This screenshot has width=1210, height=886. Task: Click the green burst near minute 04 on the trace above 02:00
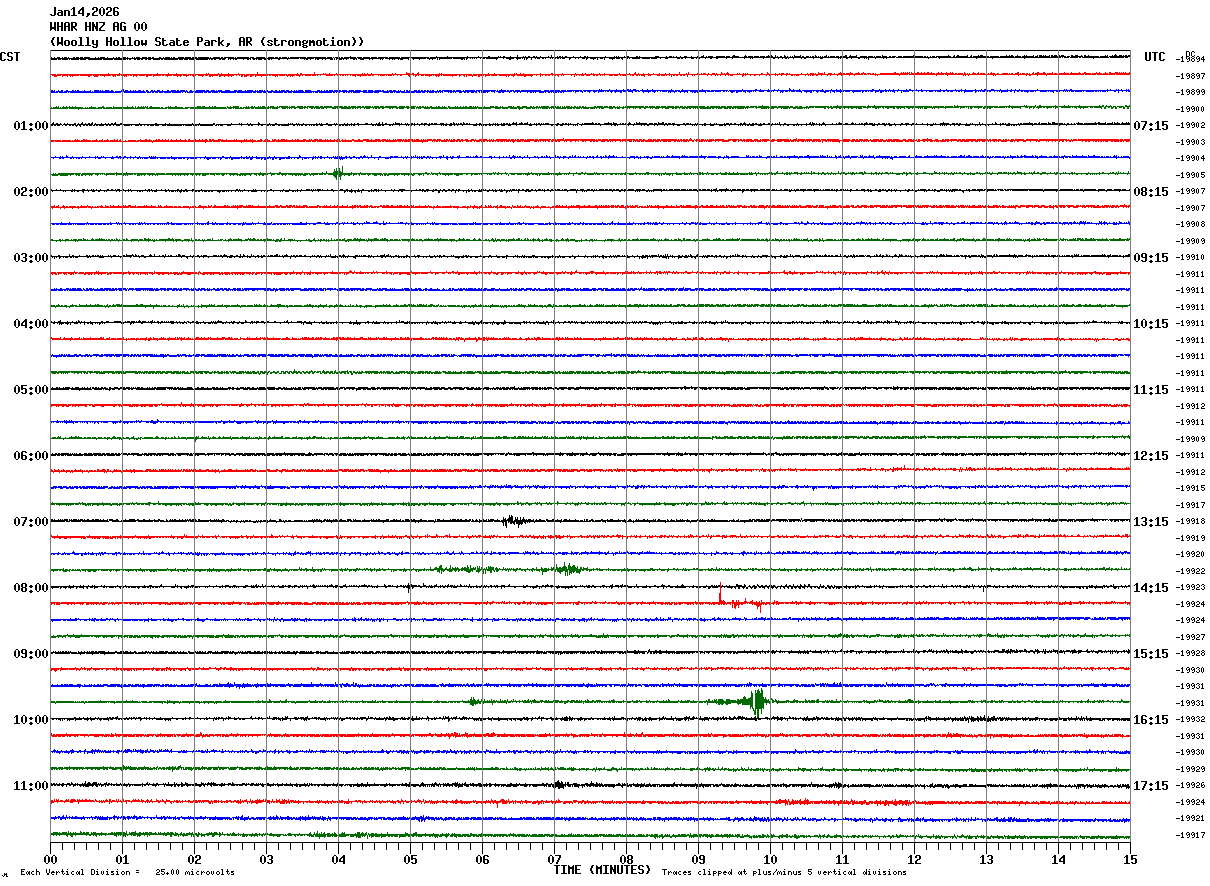pyautogui.click(x=338, y=173)
